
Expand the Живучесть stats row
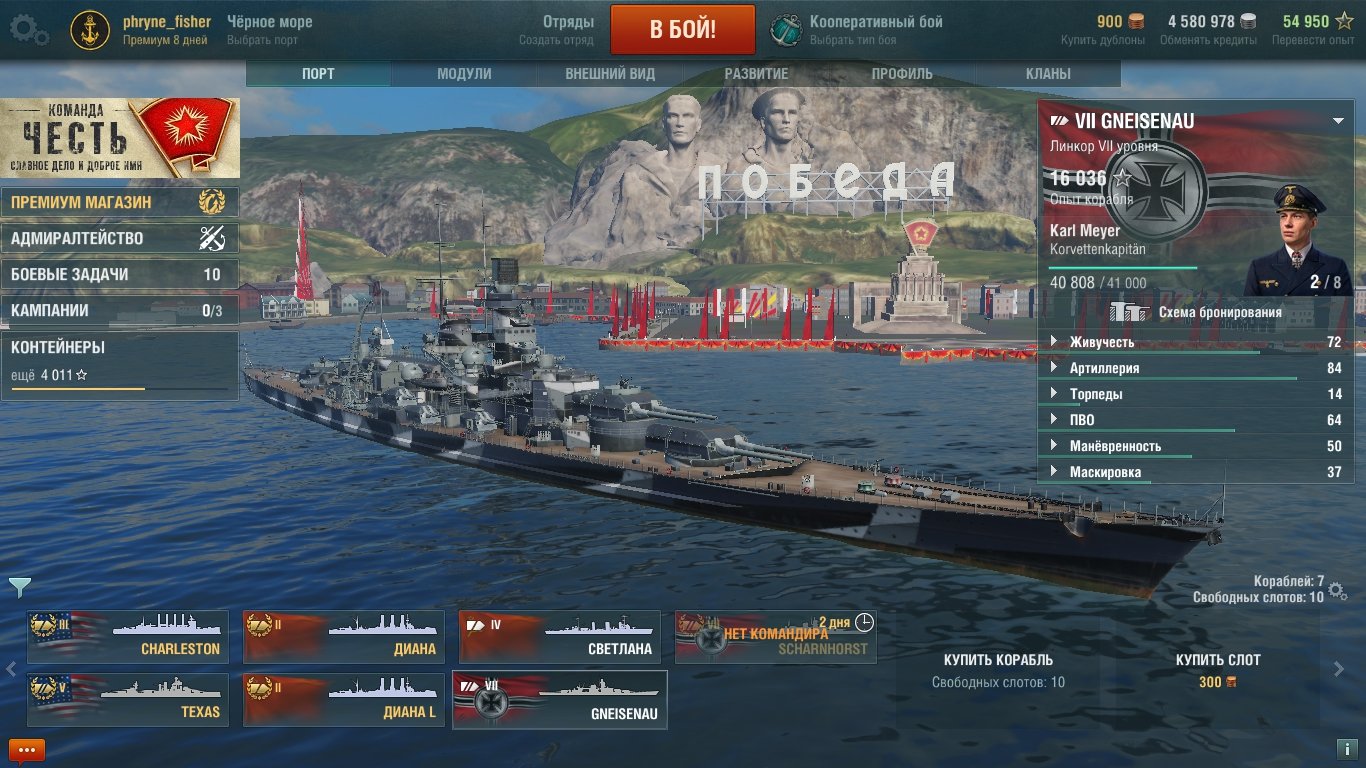[1196, 343]
